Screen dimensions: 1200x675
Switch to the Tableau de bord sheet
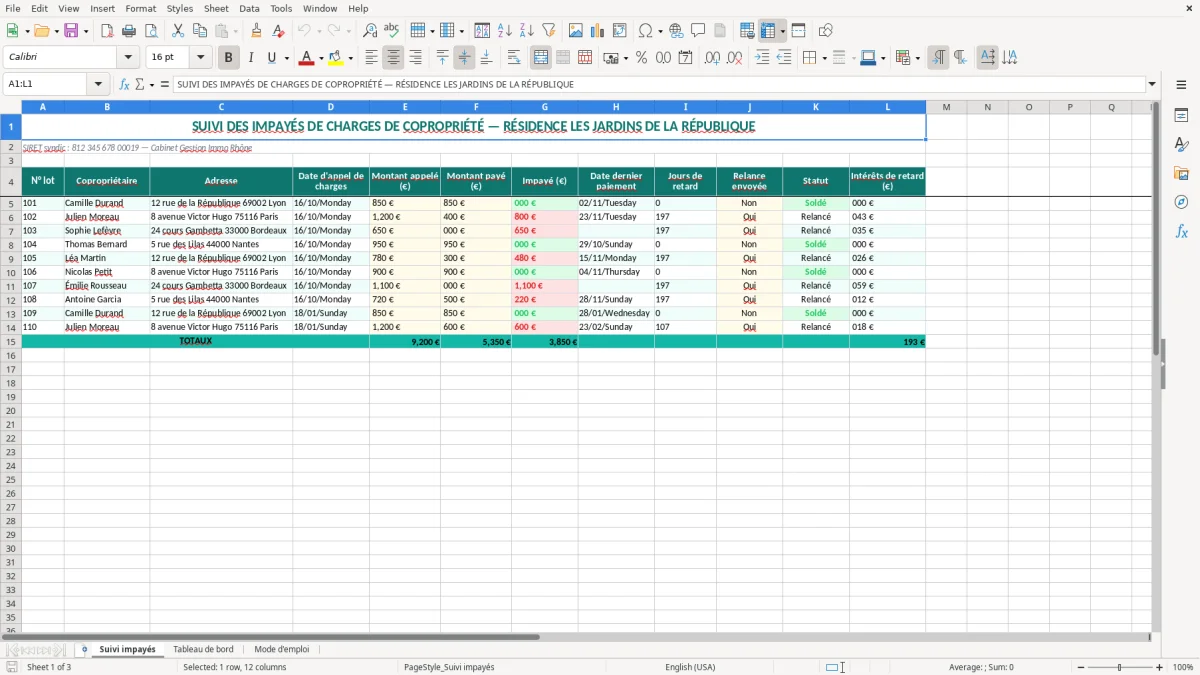[x=203, y=649]
